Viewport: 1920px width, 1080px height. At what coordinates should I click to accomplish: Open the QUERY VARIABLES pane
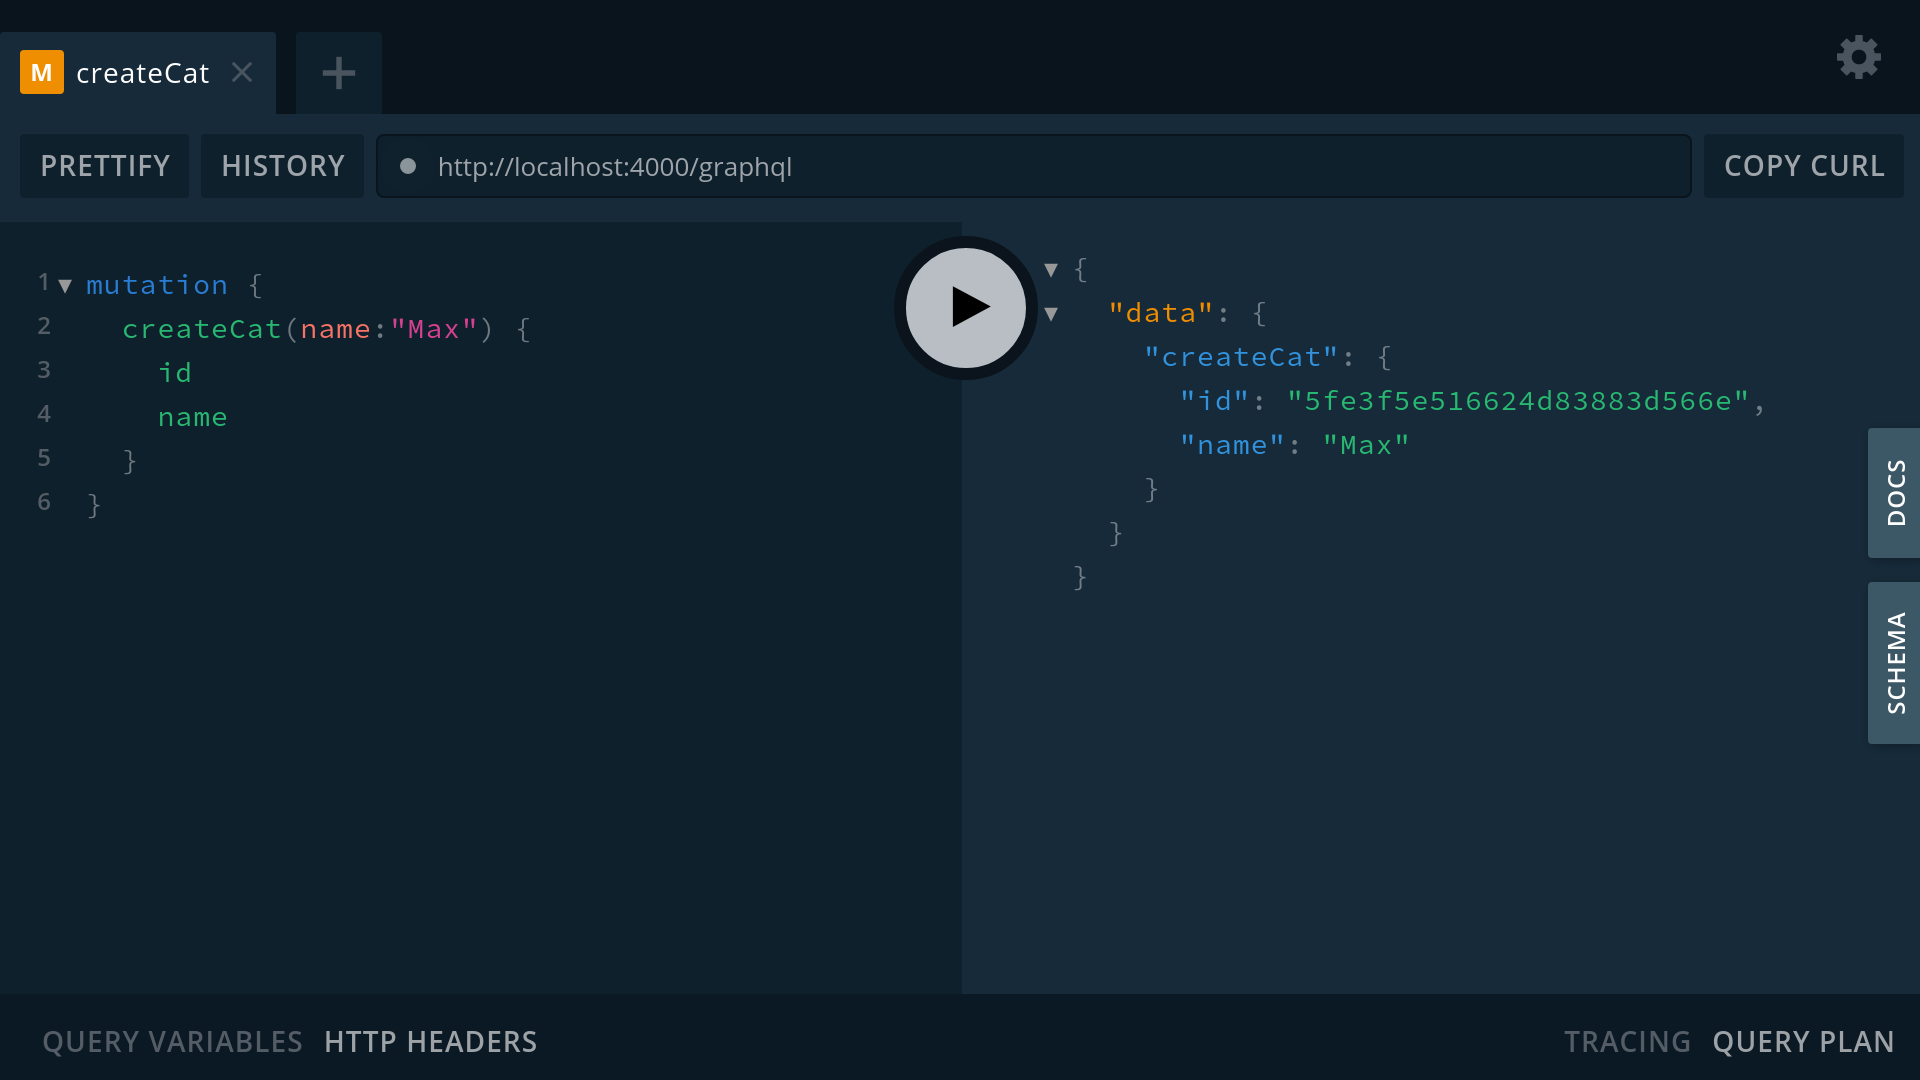pyautogui.click(x=172, y=1041)
